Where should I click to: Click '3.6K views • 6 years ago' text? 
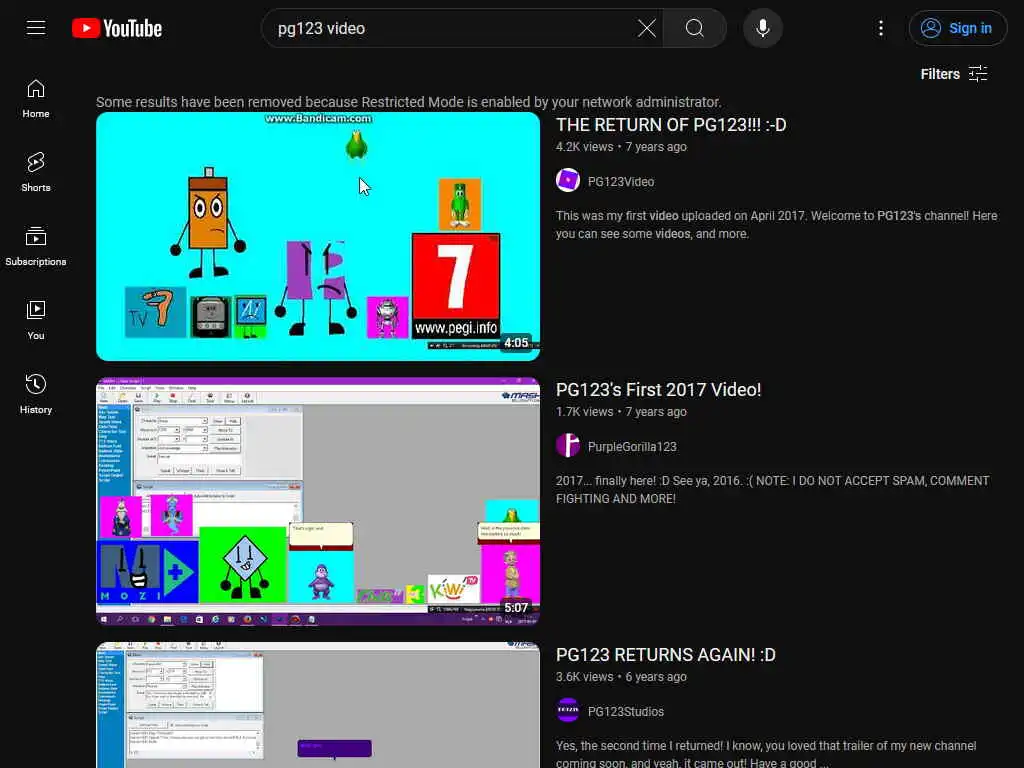tap(621, 677)
